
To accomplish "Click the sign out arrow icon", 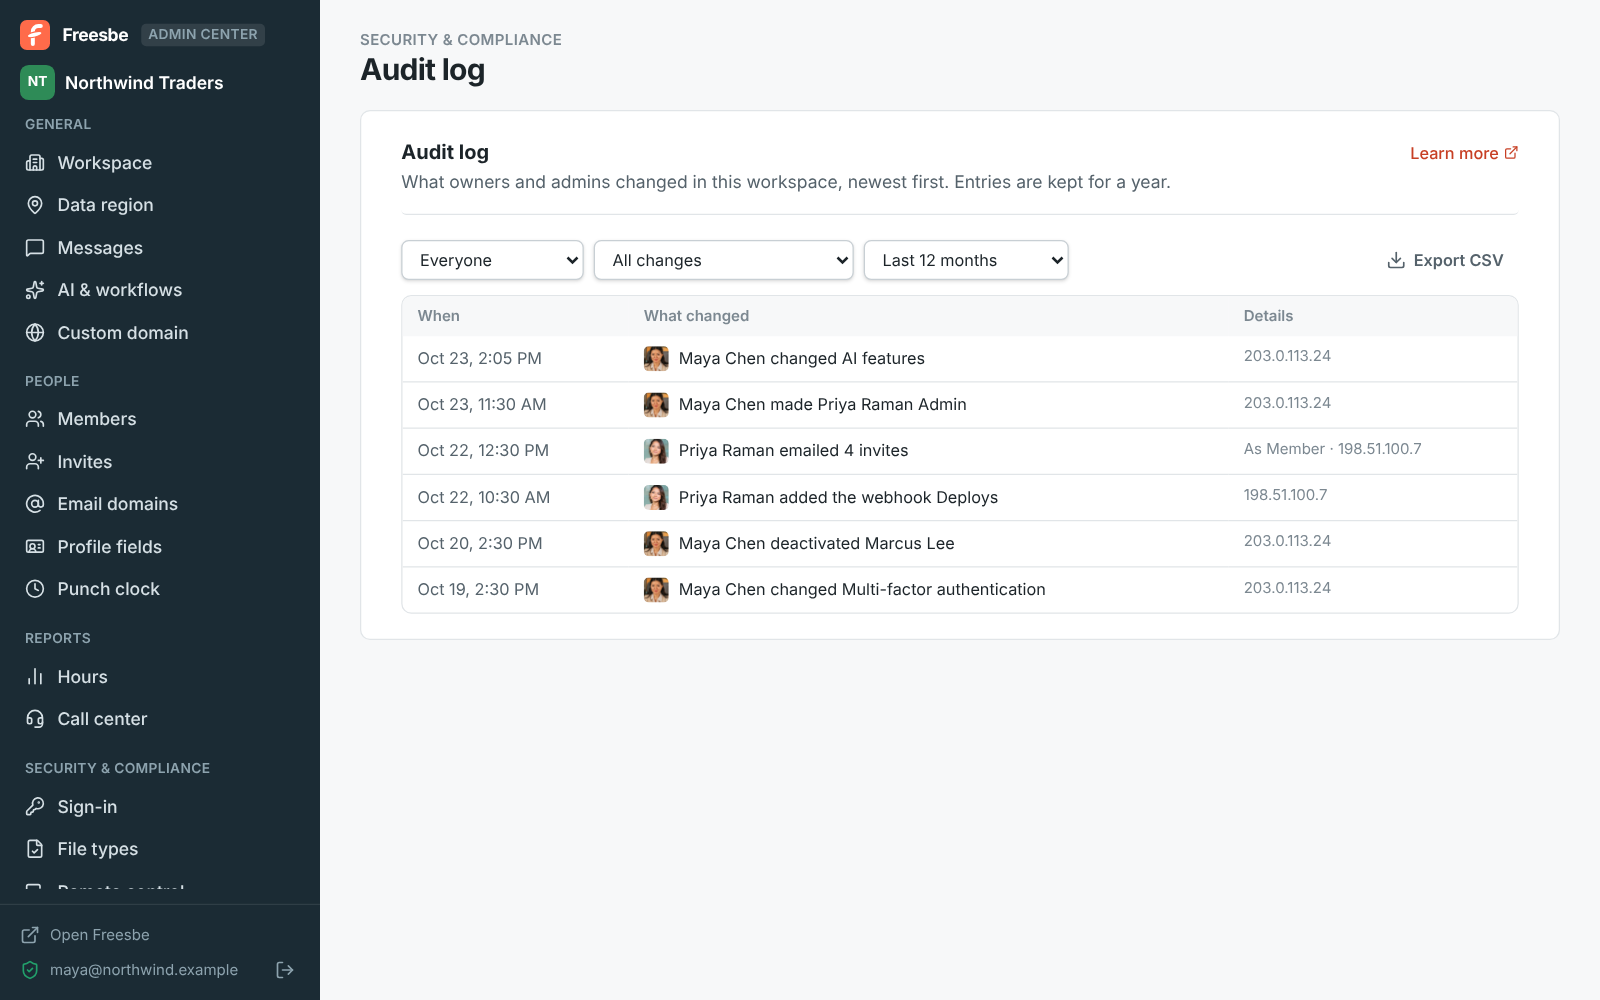I will pos(285,970).
